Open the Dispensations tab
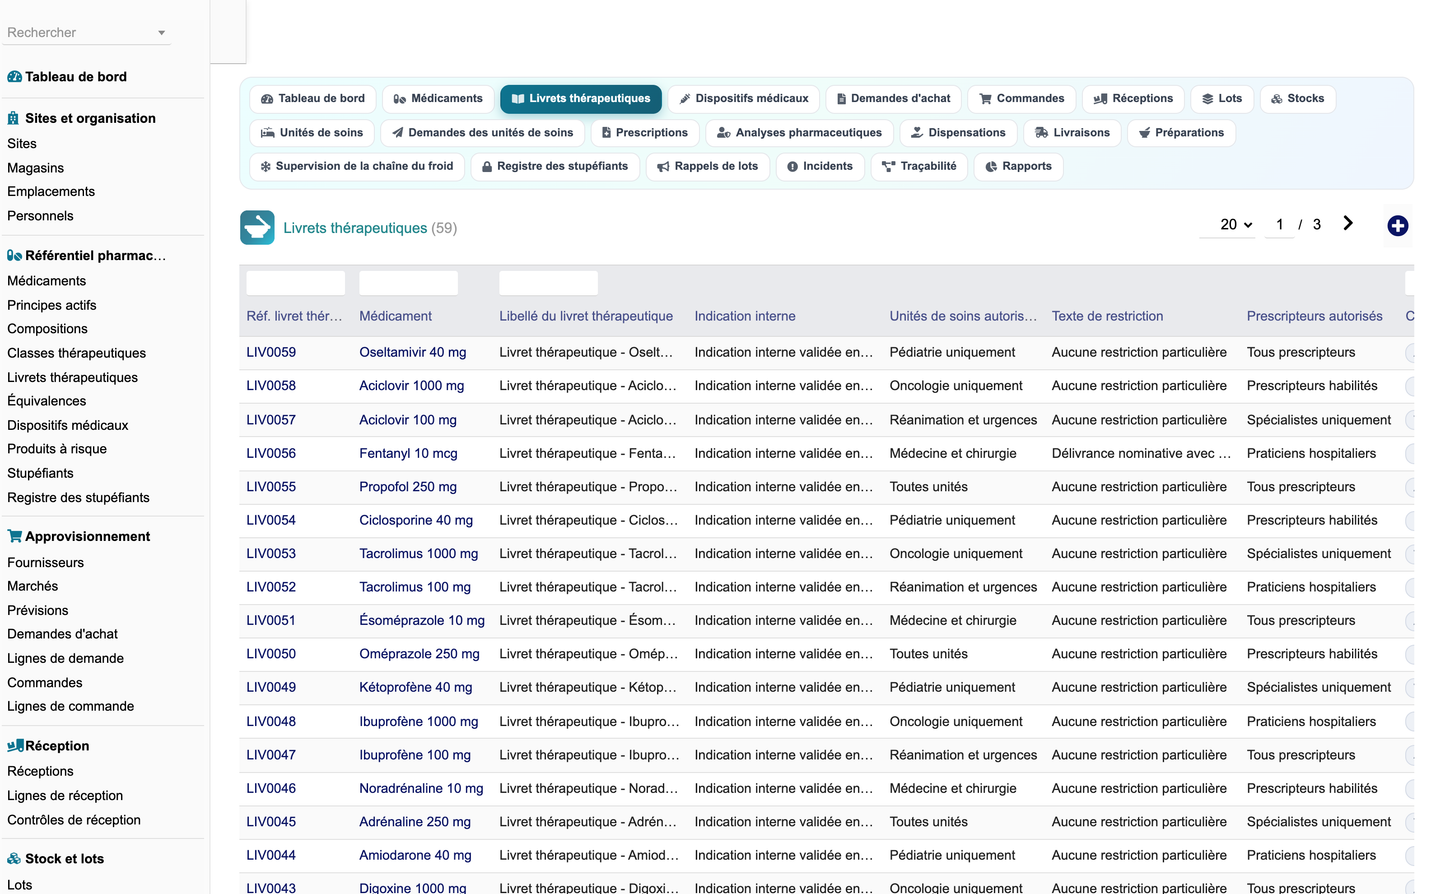The width and height of the screenshot is (1445, 894). click(958, 133)
